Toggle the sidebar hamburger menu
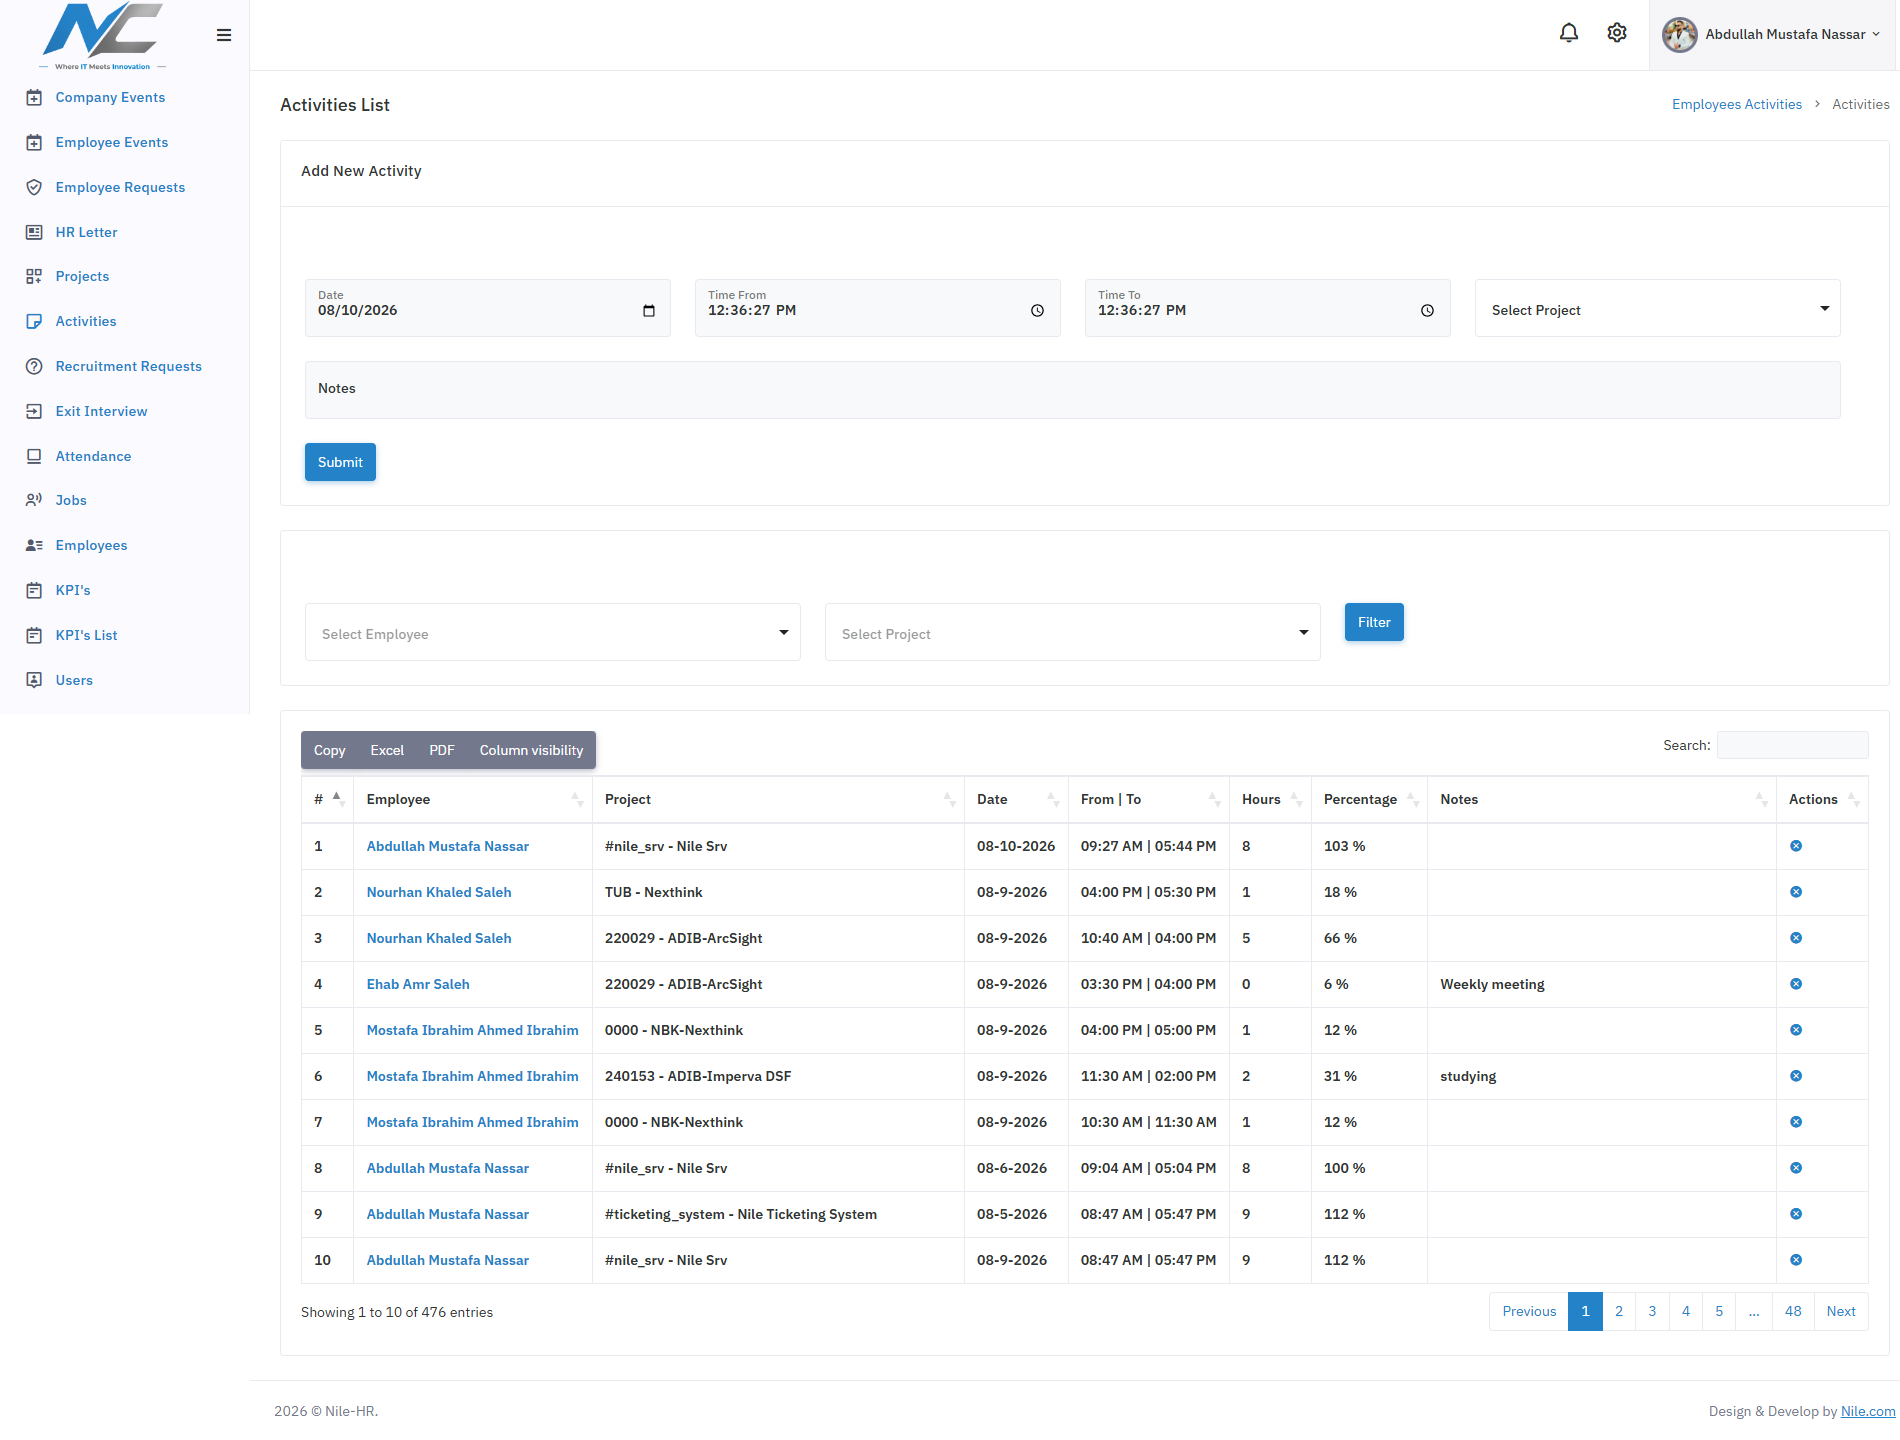Viewport: 1900px width, 1440px height. (224, 35)
